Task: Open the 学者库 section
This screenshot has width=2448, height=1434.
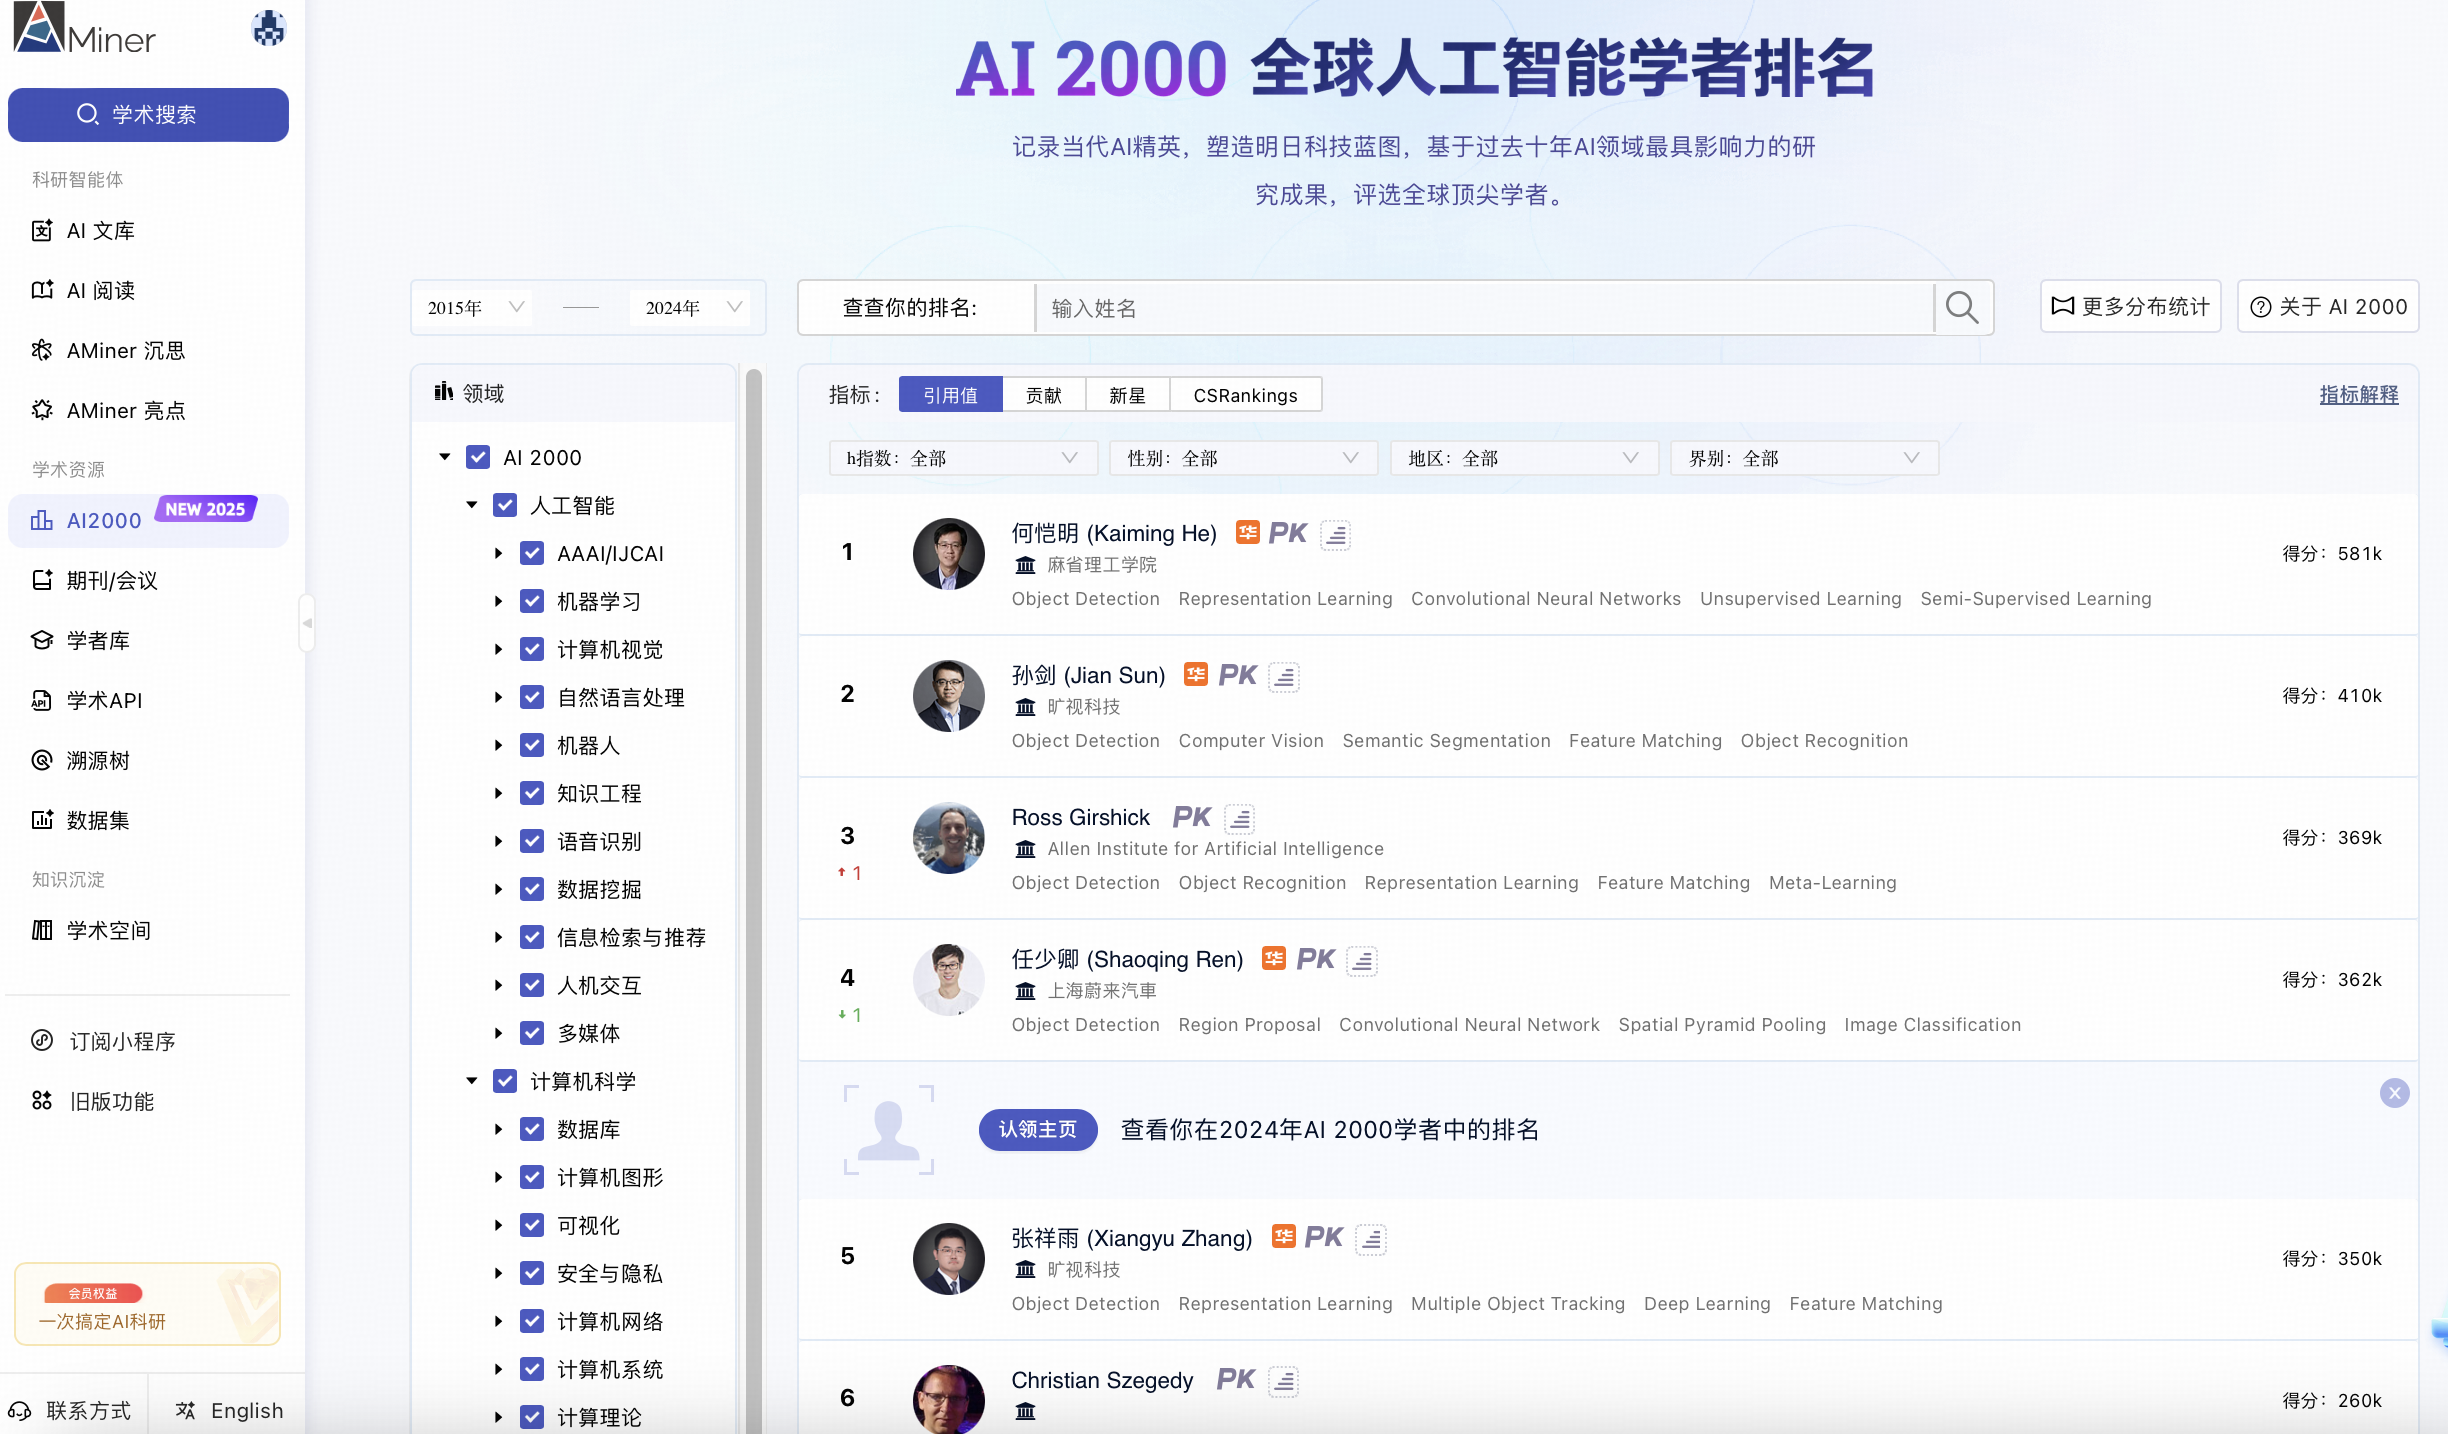Action: (x=97, y=640)
